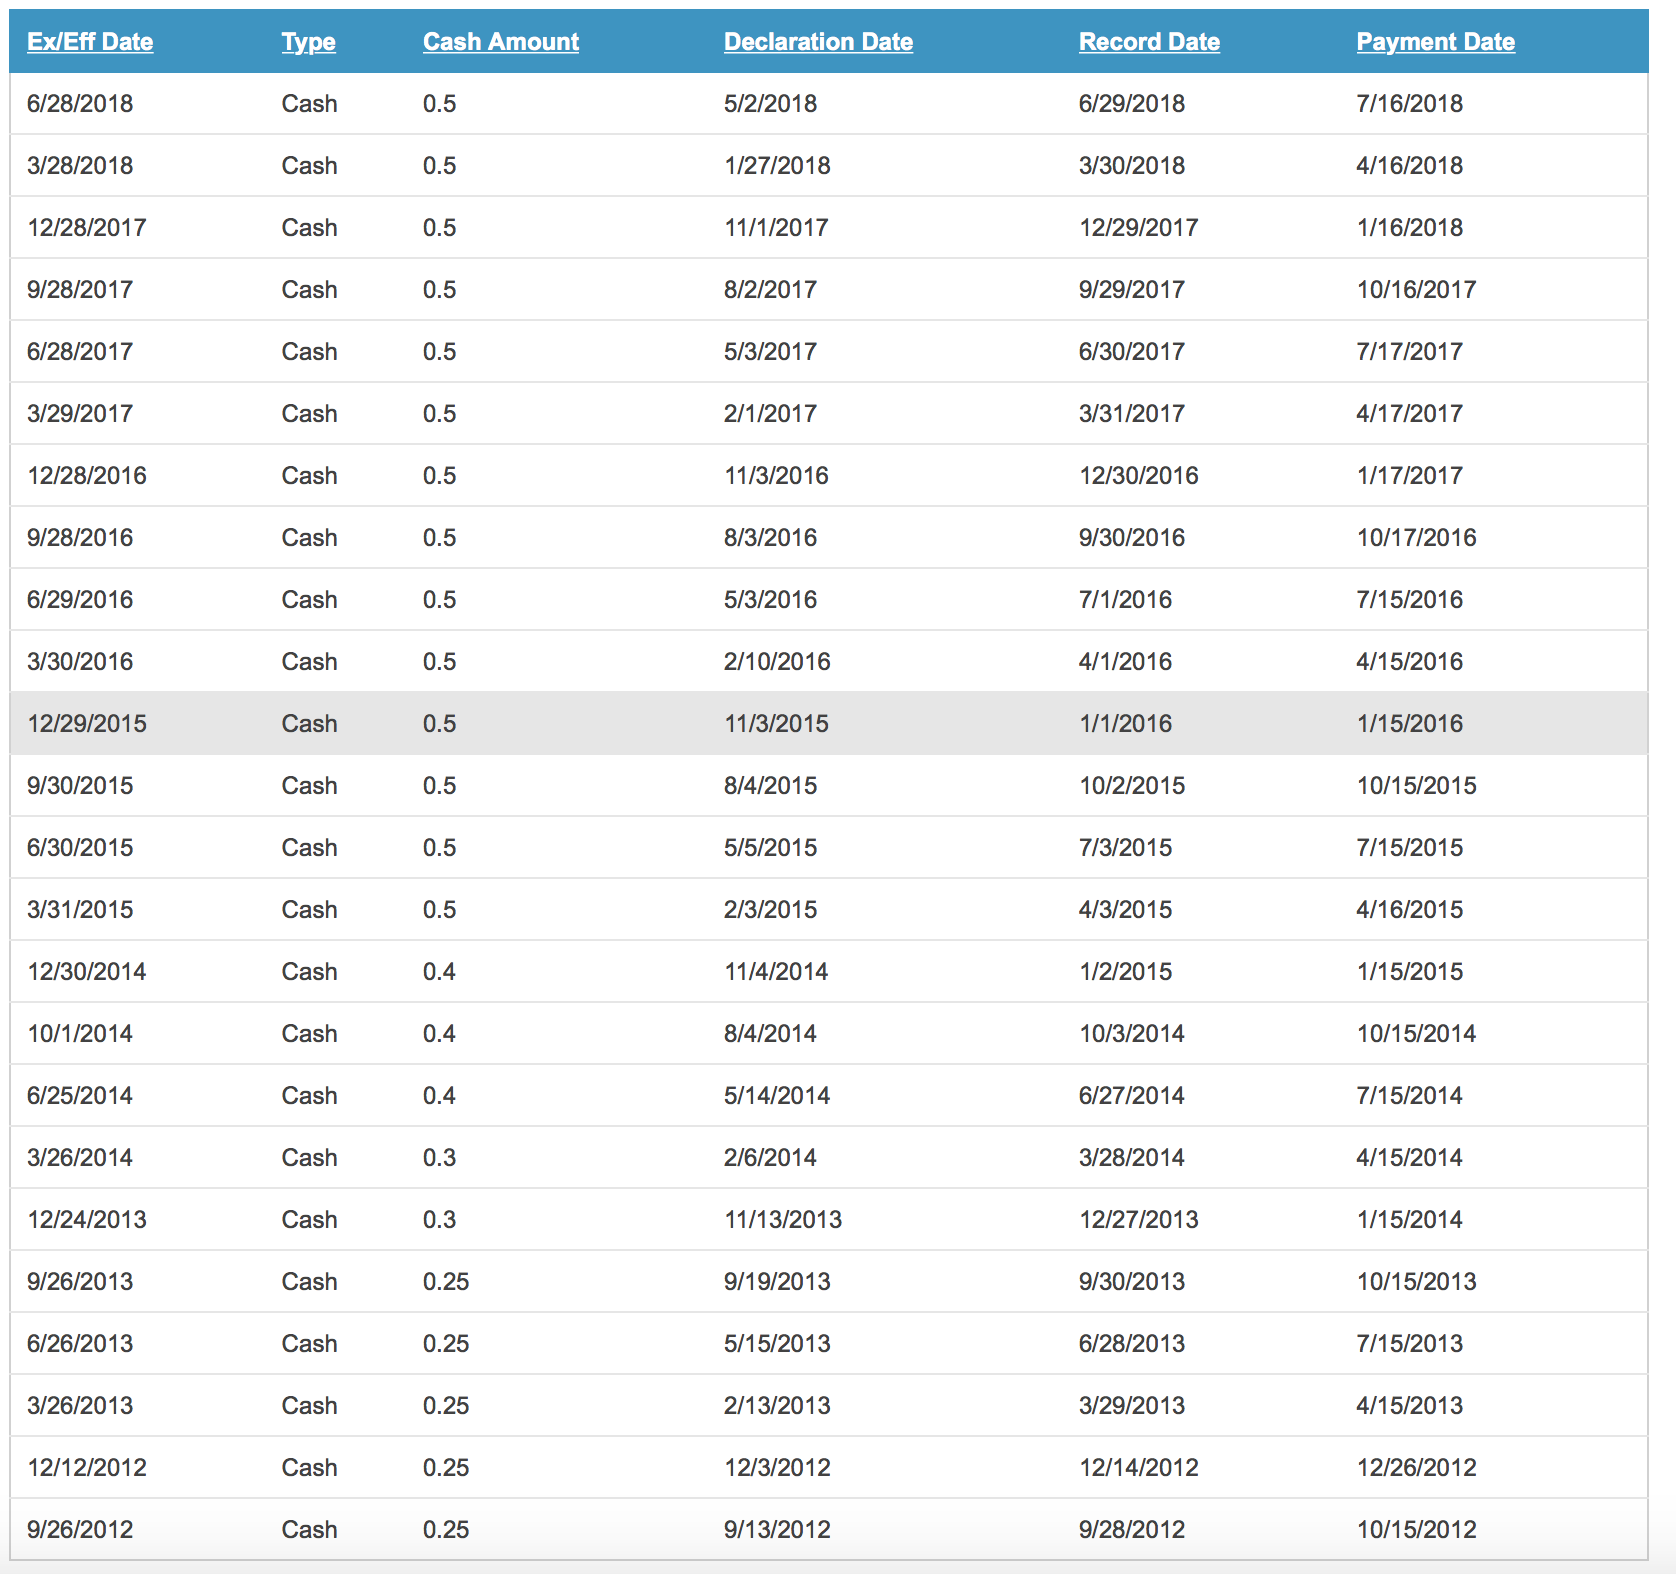Viewport: 1676px width, 1574px height.
Task: Select record date 7/1/2016
Action: click(x=1125, y=600)
